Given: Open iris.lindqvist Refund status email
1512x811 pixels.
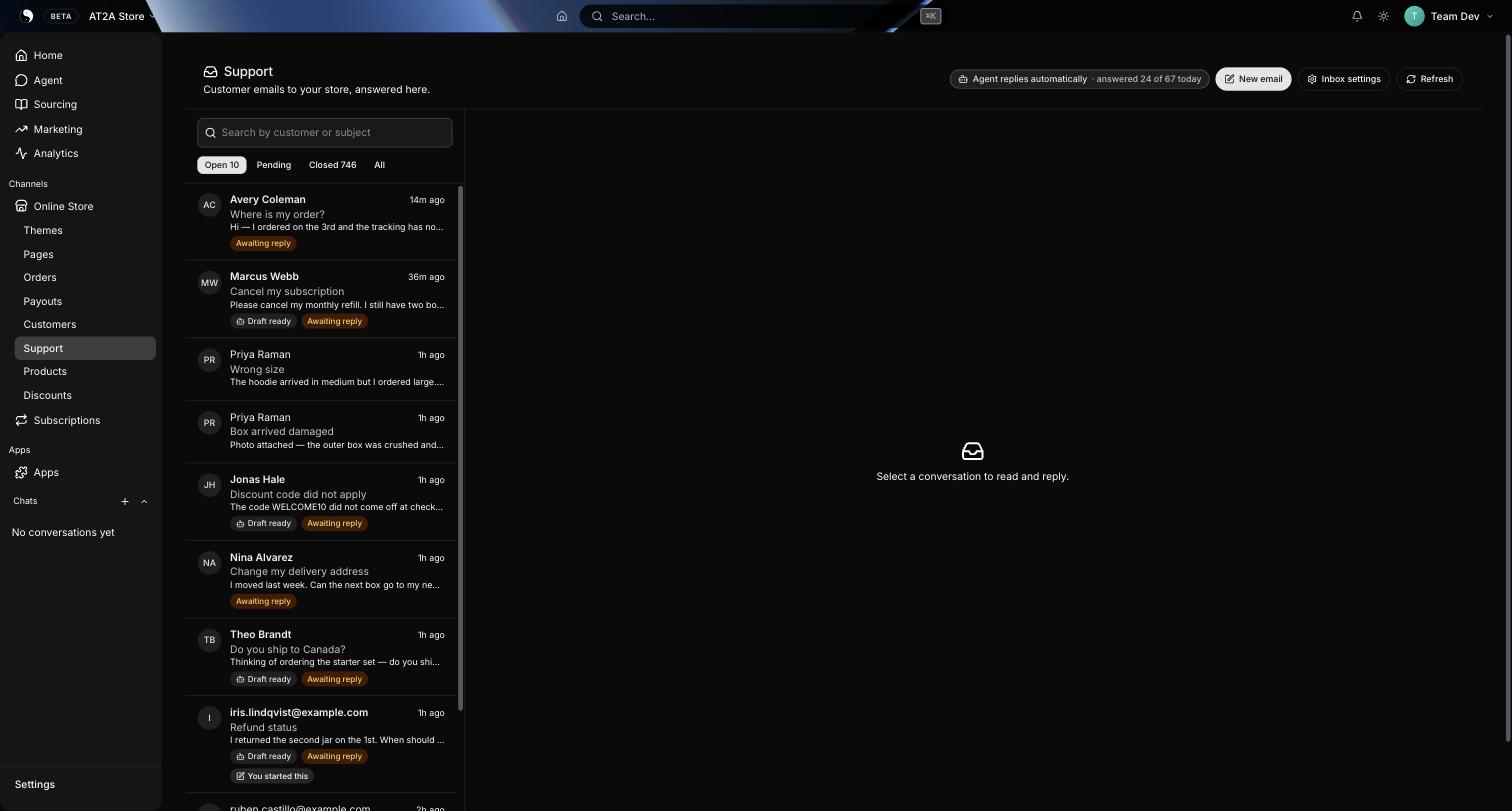Looking at the screenshot, I should (321, 745).
